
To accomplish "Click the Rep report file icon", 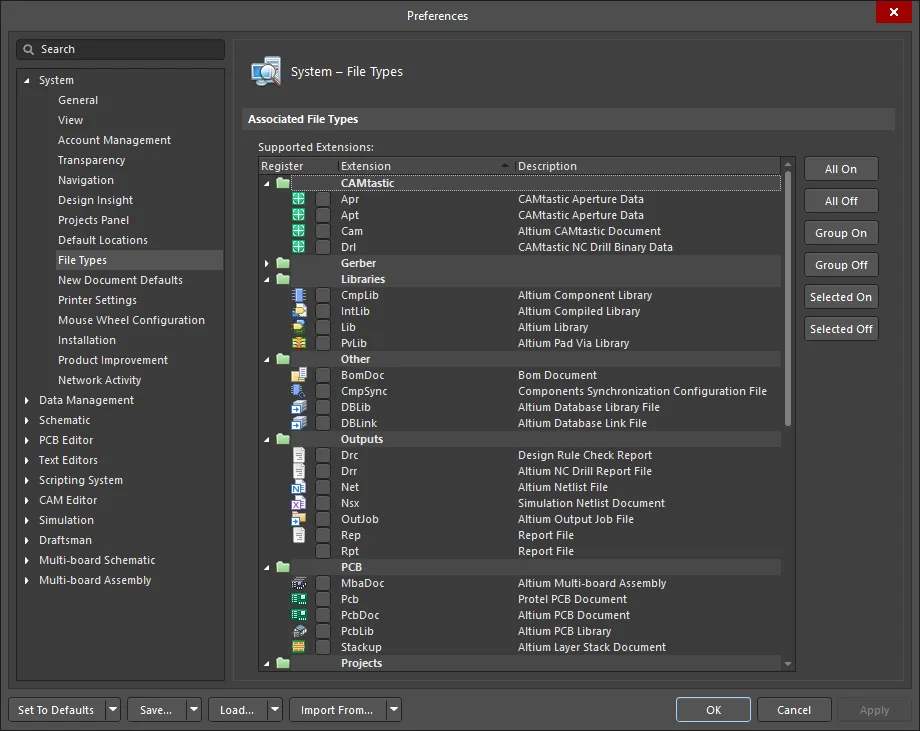I will pyautogui.click(x=299, y=535).
